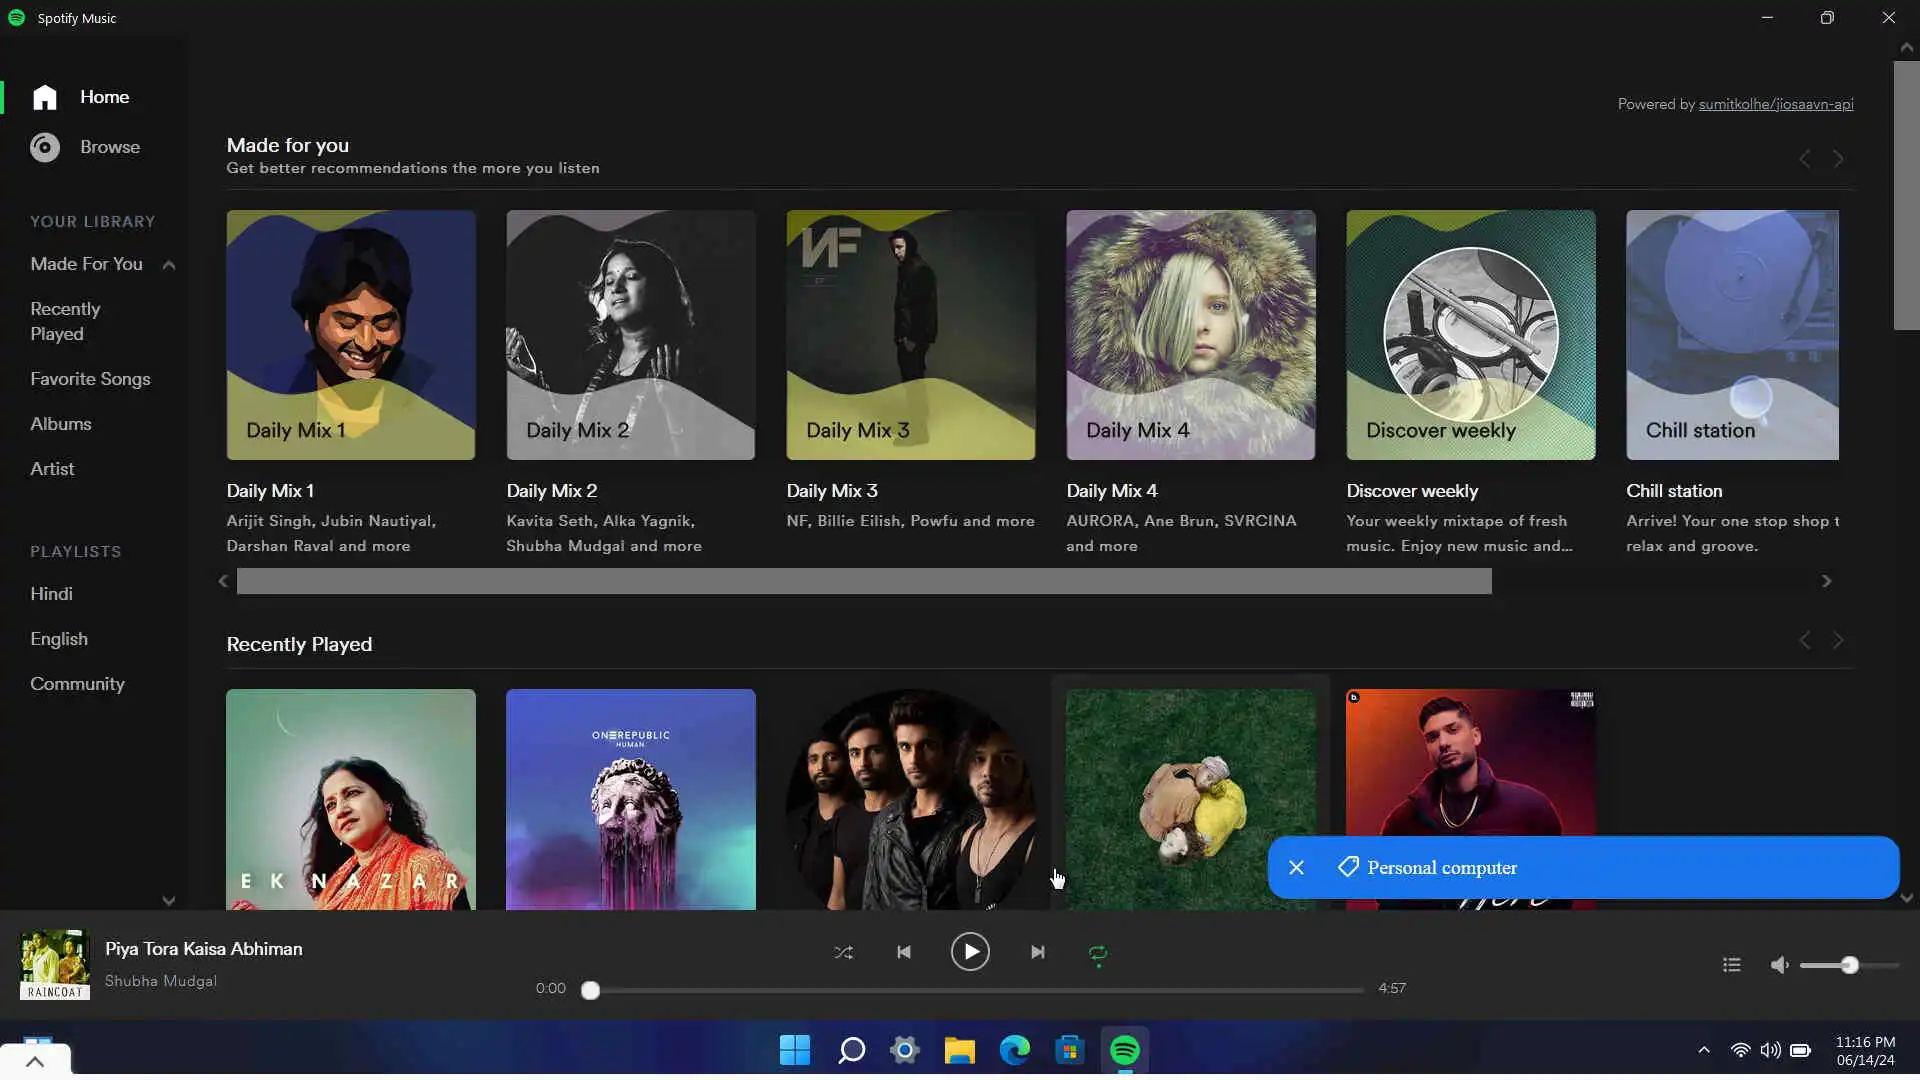Click the Home icon in sidebar
Image resolution: width=1920 pixels, height=1080 pixels.
pos(44,97)
